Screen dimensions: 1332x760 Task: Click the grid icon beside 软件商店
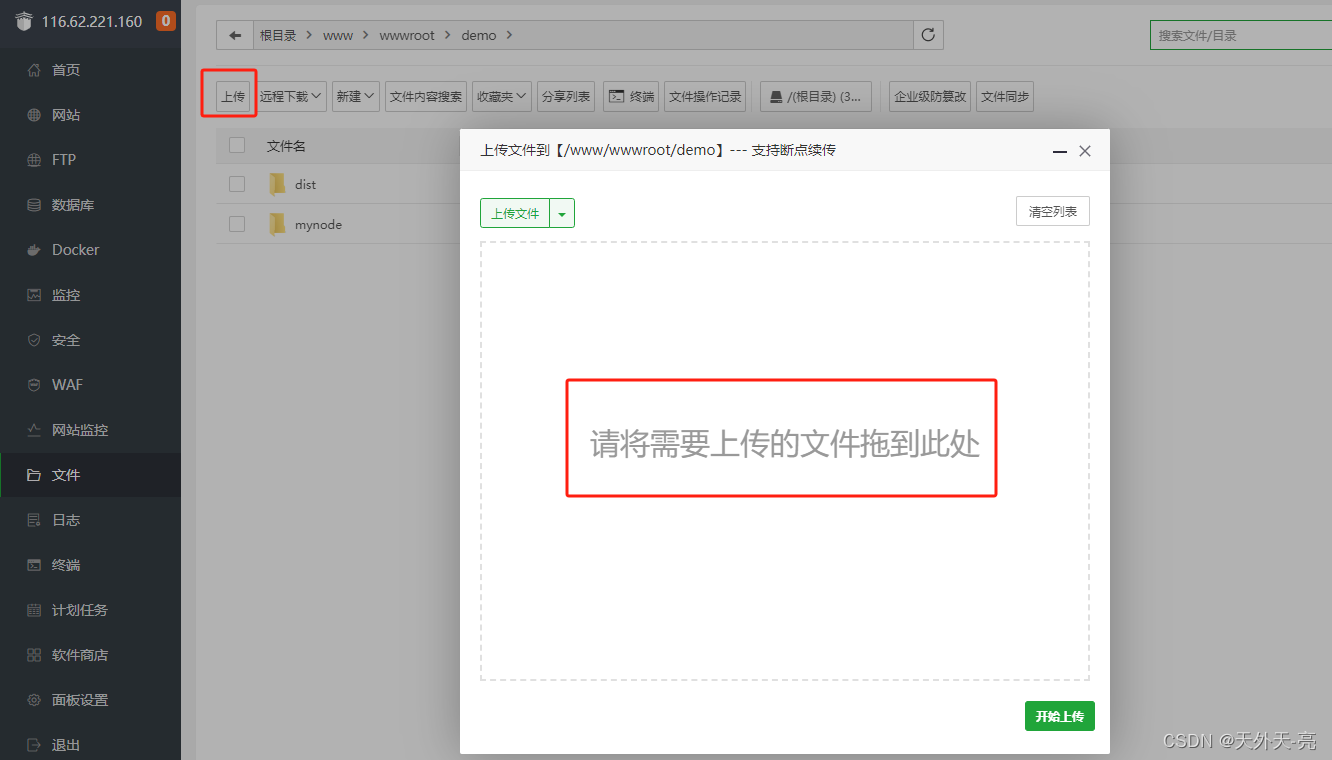[34, 655]
